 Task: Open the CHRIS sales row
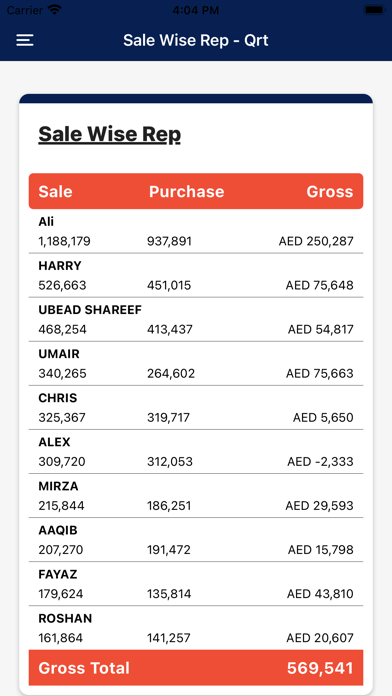[196, 407]
